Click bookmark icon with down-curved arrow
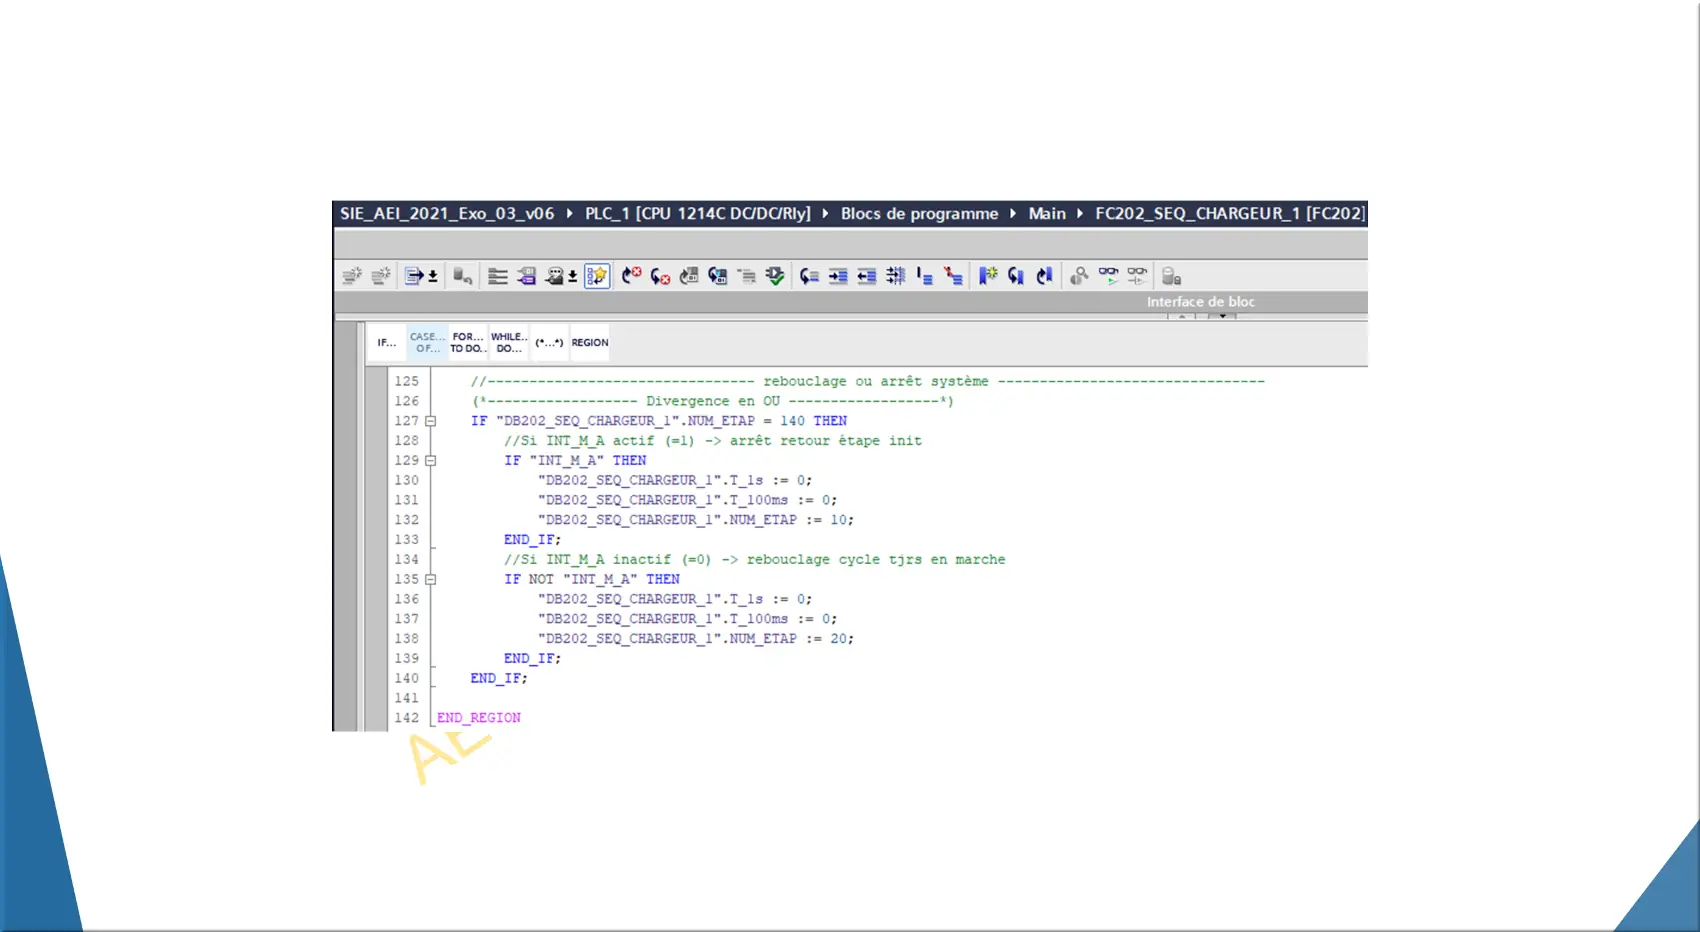This screenshot has height=932, width=1700. tap(1016, 276)
